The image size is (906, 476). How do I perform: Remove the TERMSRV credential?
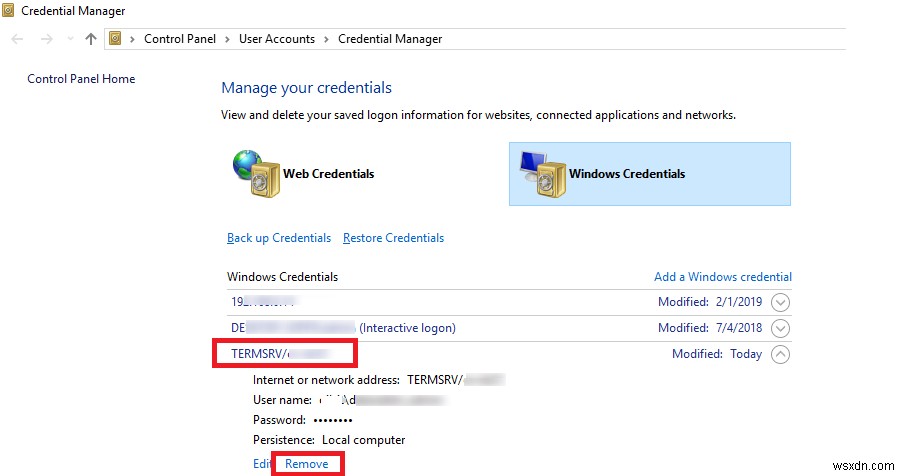(306, 464)
